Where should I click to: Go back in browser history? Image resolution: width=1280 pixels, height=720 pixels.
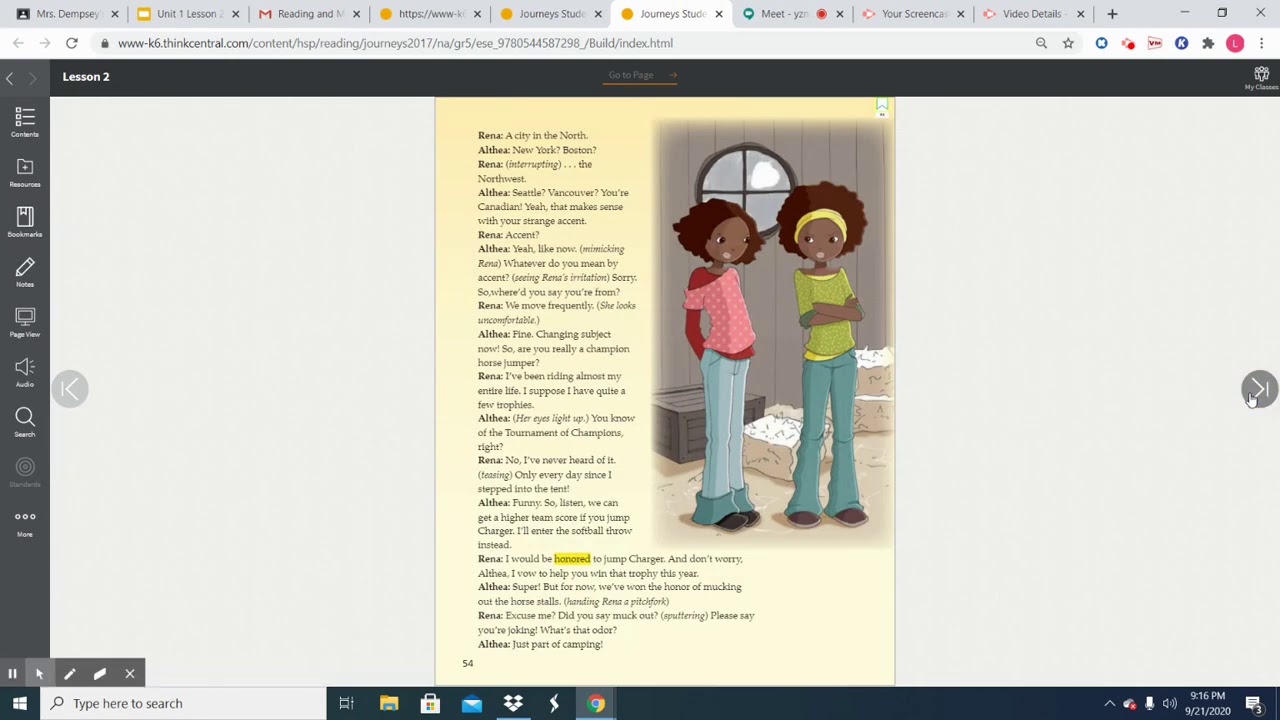[18, 43]
